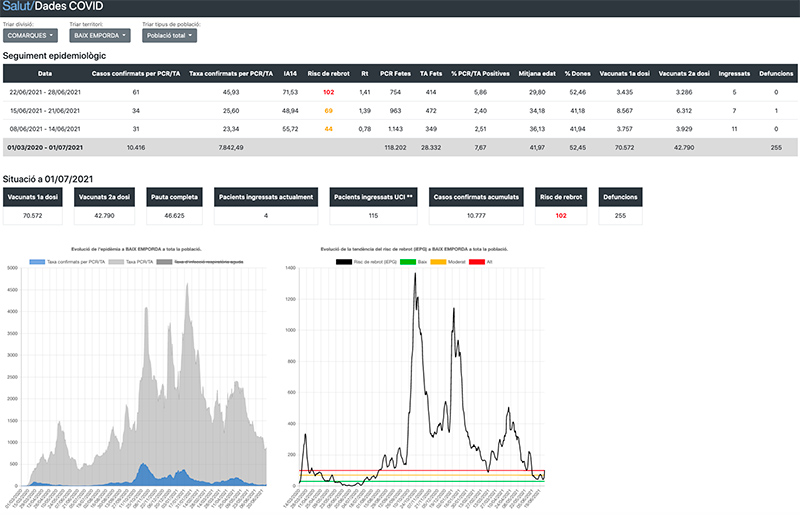Screen dimensions: 800x515
Task: Click the Pacients ingressats UCI card
Action: click(373, 206)
